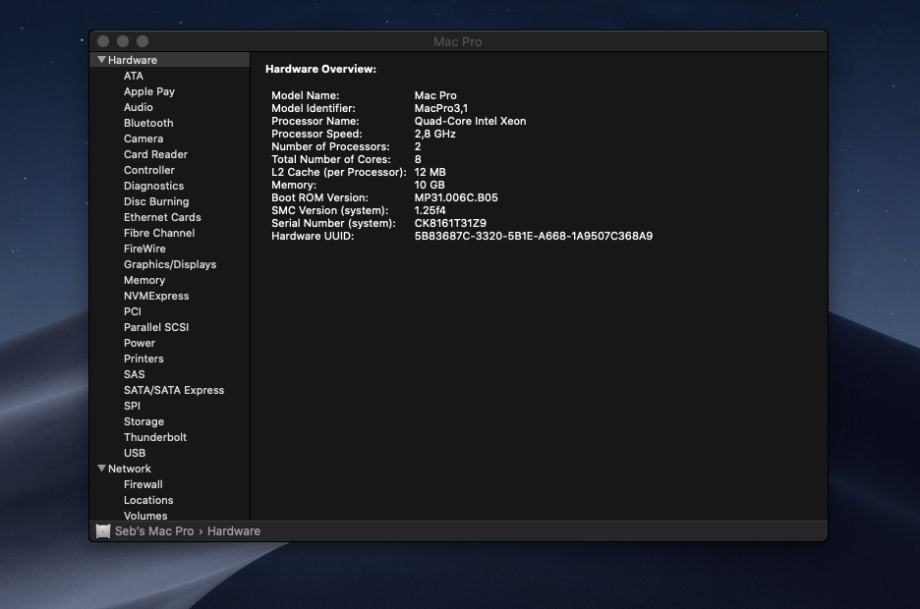Close the Mac Pro window
The width and height of the screenshot is (920, 609).
click(103, 41)
